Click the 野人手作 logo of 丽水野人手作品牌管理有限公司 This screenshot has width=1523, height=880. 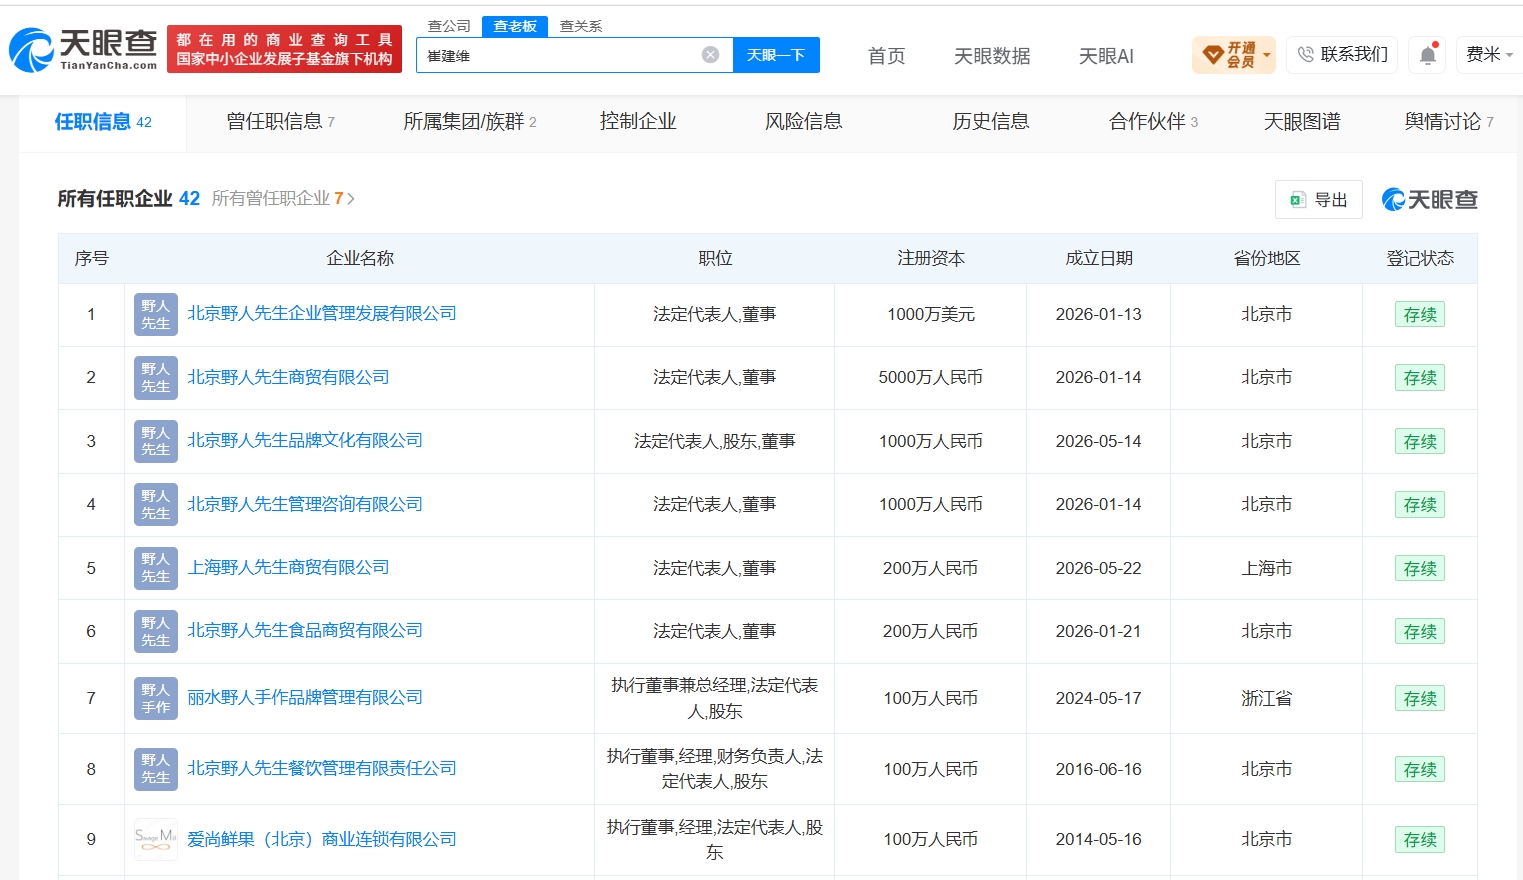click(x=156, y=698)
